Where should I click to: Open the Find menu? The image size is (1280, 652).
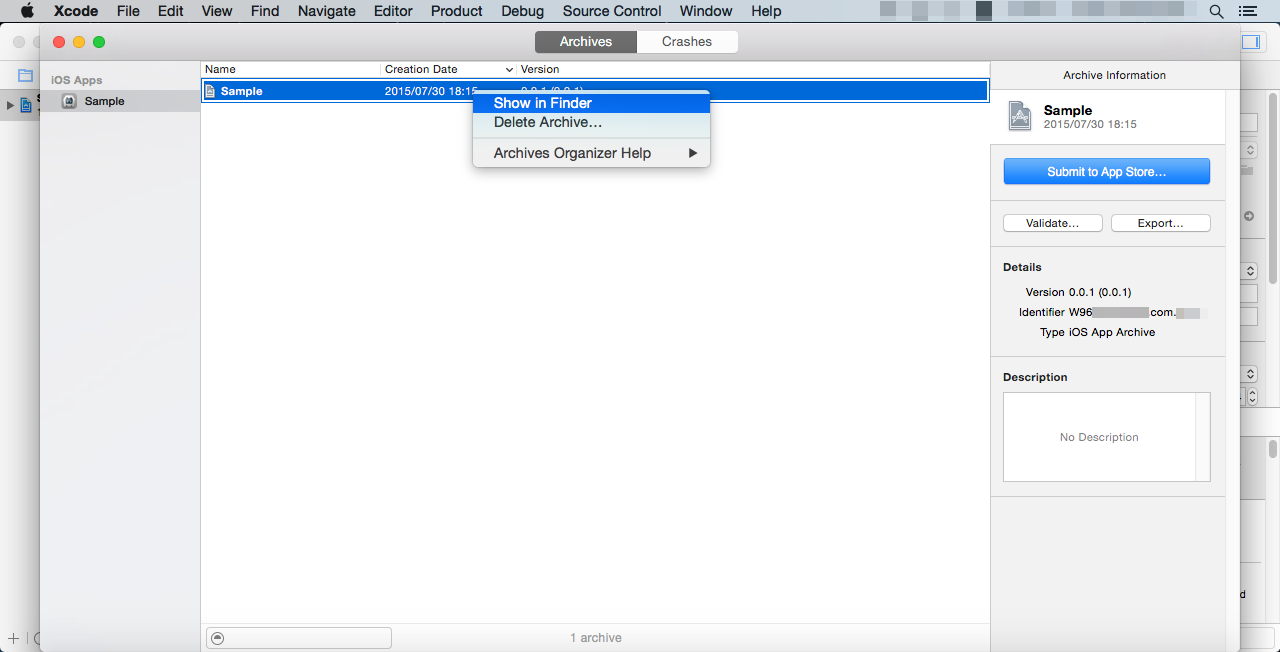point(265,11)
